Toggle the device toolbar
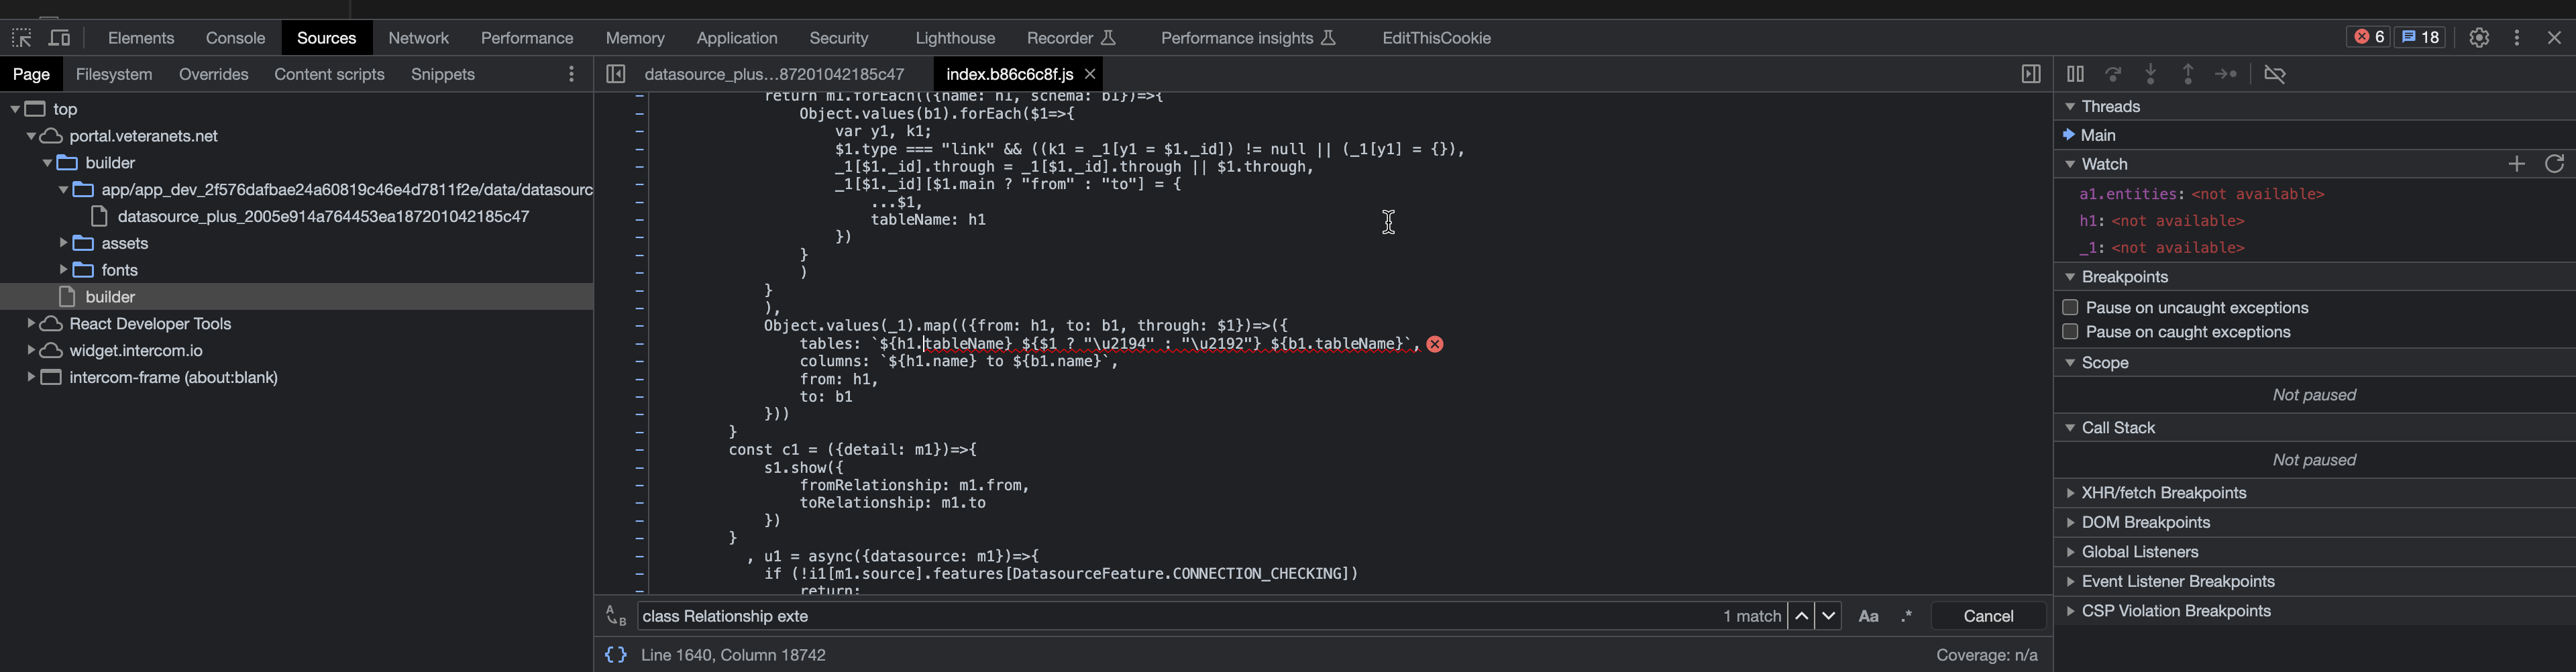Image resolution: width=2576 pixels, height=672 pixels. (x=60, y=37)
